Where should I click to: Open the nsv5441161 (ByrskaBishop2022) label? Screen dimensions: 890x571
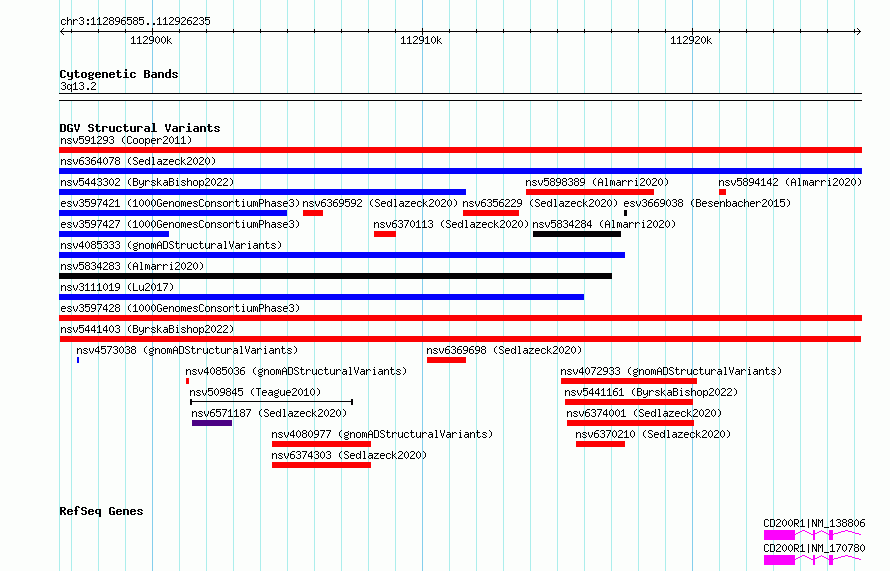[651, 392]
